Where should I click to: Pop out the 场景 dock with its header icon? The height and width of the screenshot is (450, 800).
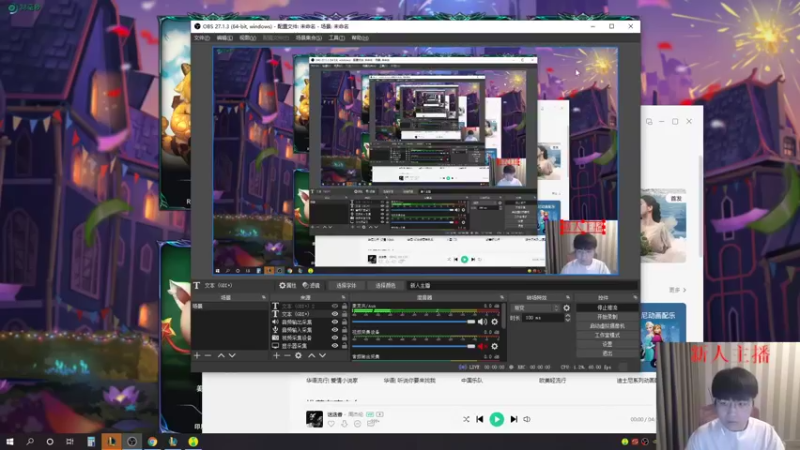click(x=264, y=297)
